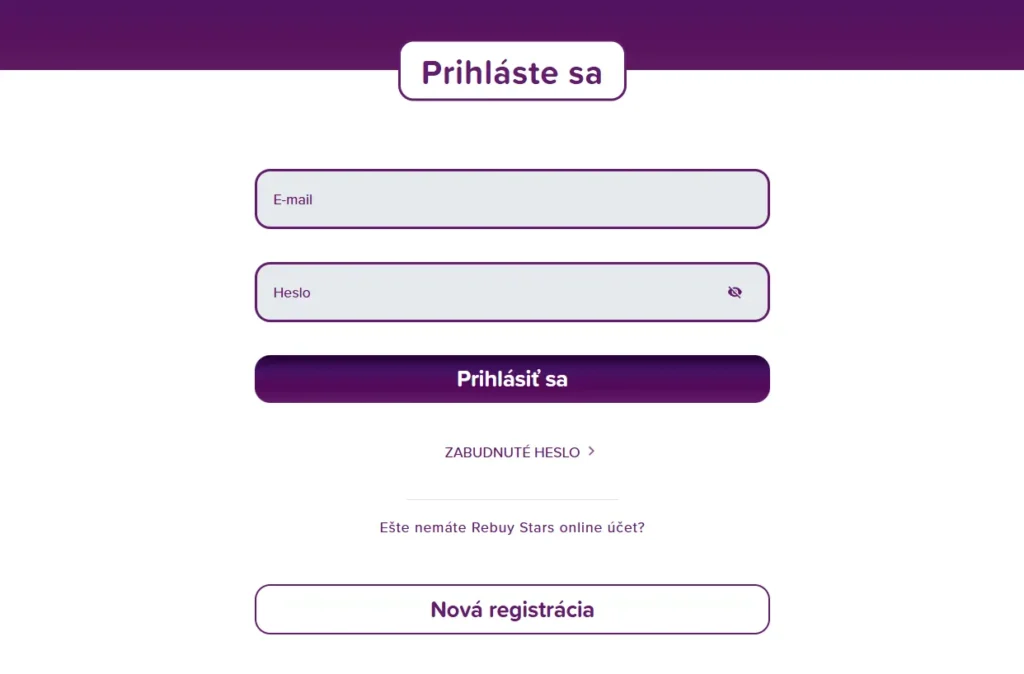The image size is (1024, 674).
Task: Click the crossed-out eye icon in Heslo field
Action: coord(735,292)
